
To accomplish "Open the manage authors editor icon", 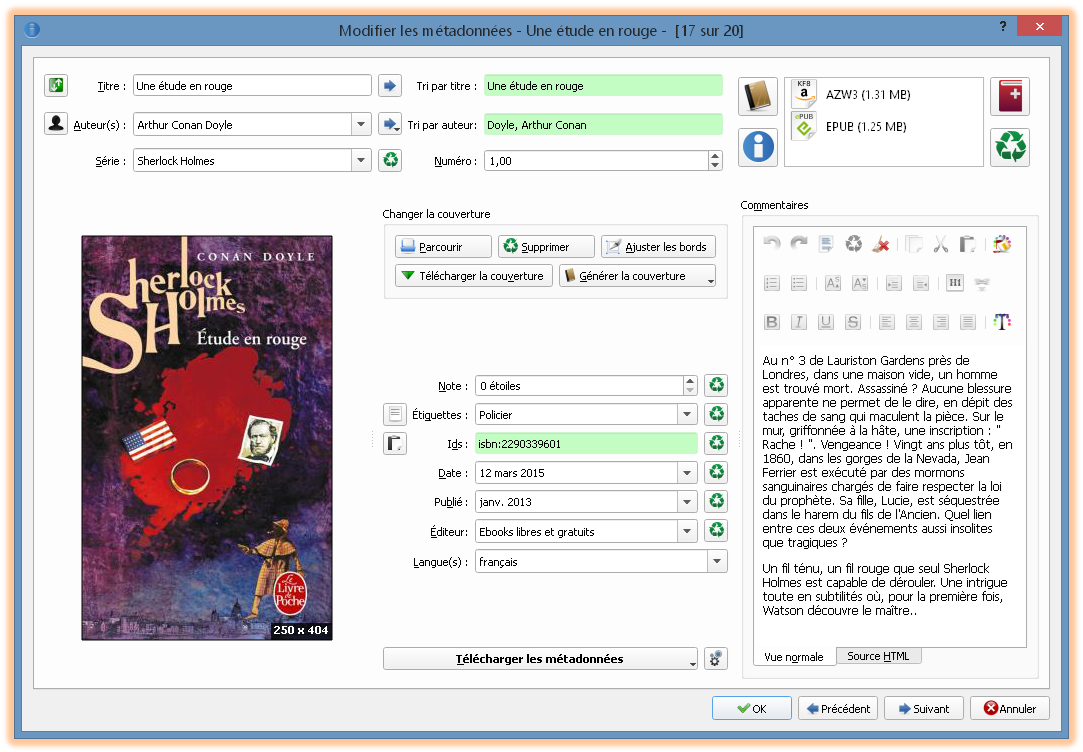I will (x=56, y=124).
